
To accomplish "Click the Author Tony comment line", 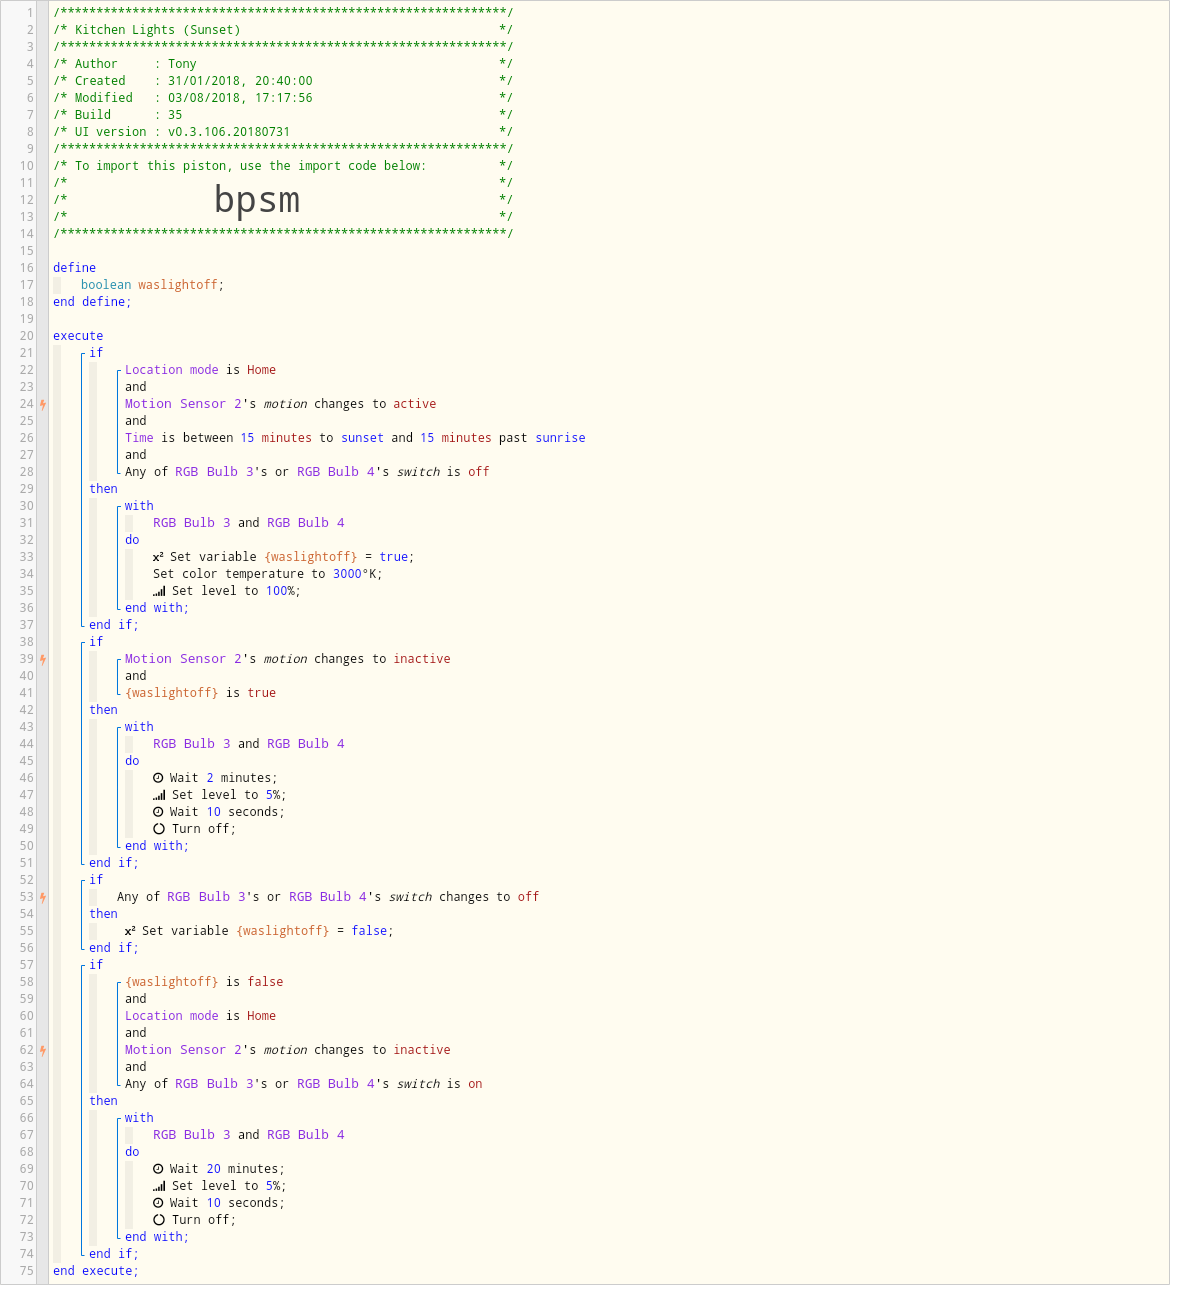I will (x=283, y=64).
